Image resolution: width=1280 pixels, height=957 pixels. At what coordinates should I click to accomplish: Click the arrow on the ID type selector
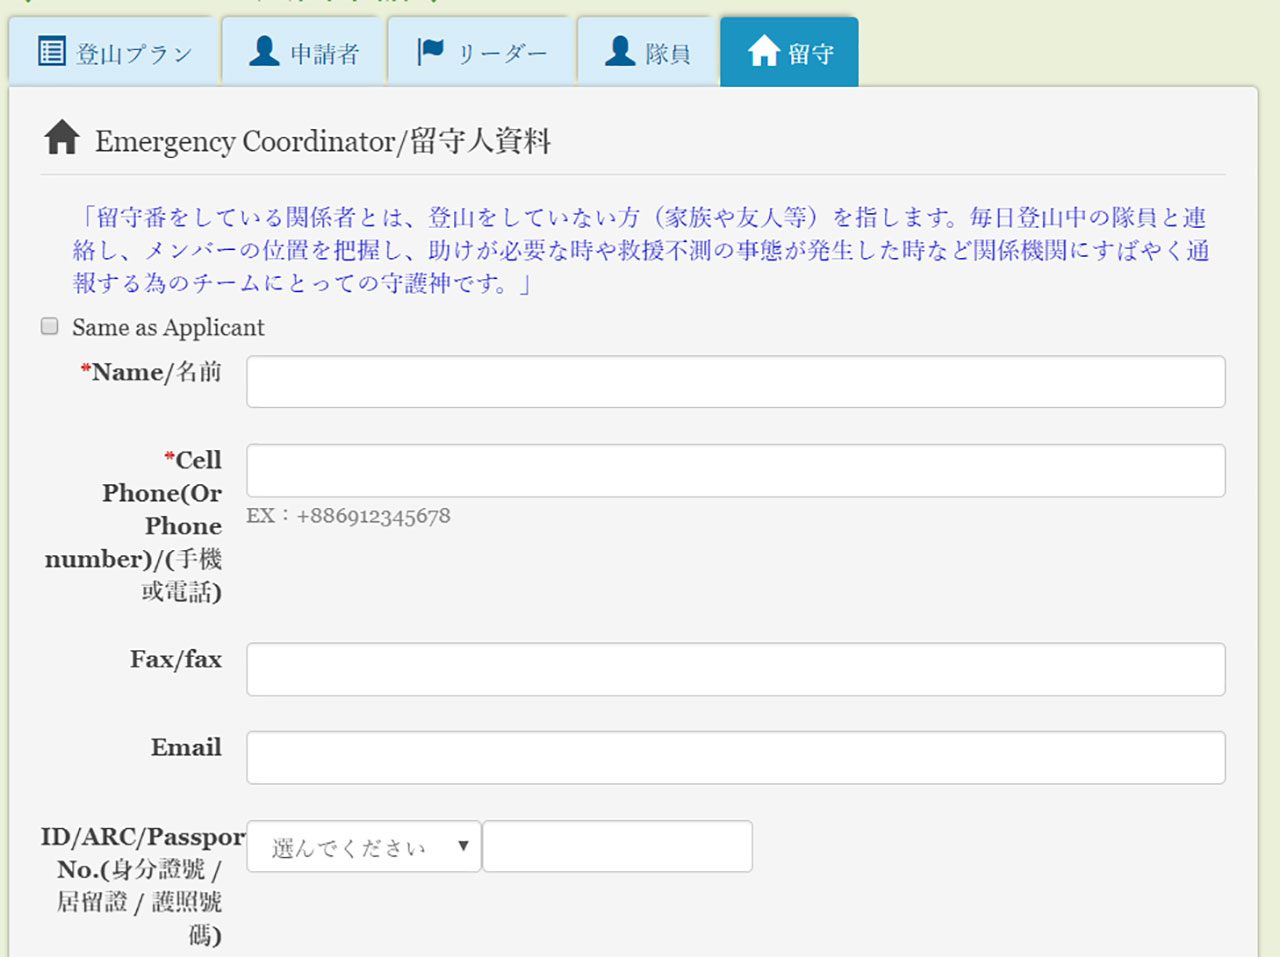[463, 846]
